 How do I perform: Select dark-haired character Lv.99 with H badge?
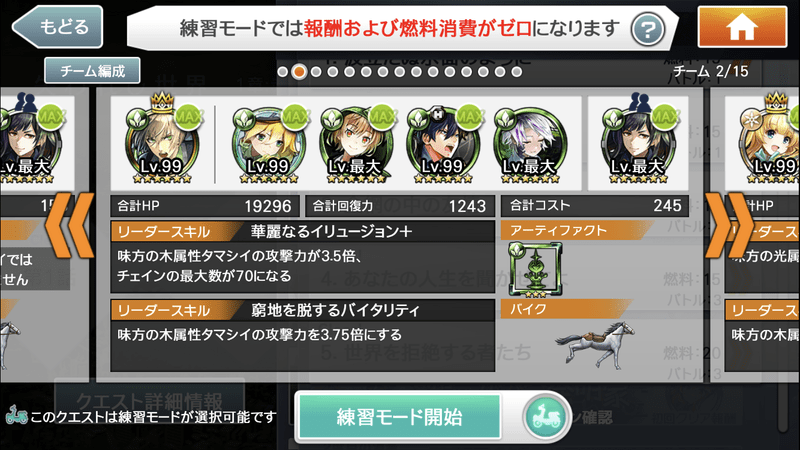pos(442,143)
